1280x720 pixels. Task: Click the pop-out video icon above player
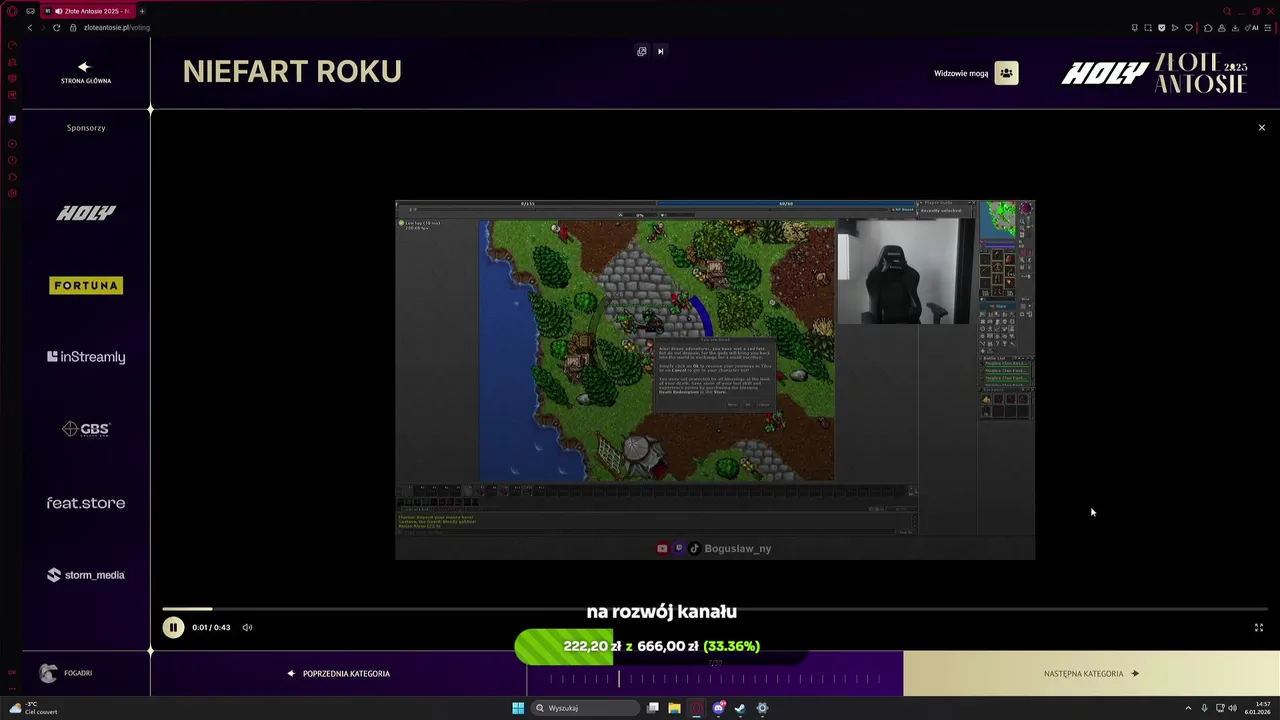click(x=642, y=51)
